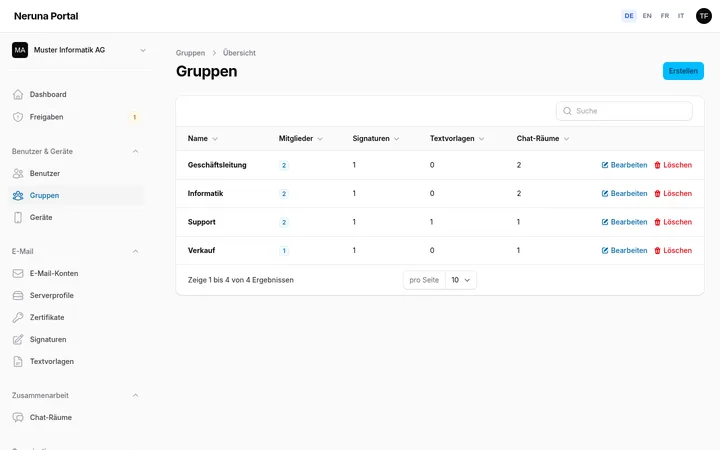Sort by Signaturen column

[x=376, y=139]
